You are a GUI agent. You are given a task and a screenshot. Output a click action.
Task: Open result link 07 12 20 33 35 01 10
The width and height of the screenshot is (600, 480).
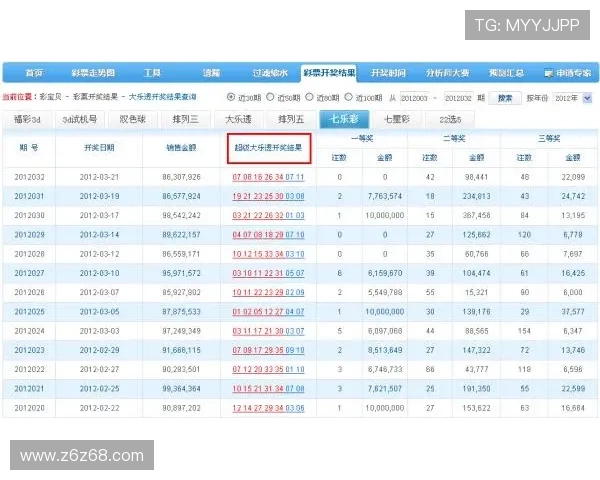268,370
